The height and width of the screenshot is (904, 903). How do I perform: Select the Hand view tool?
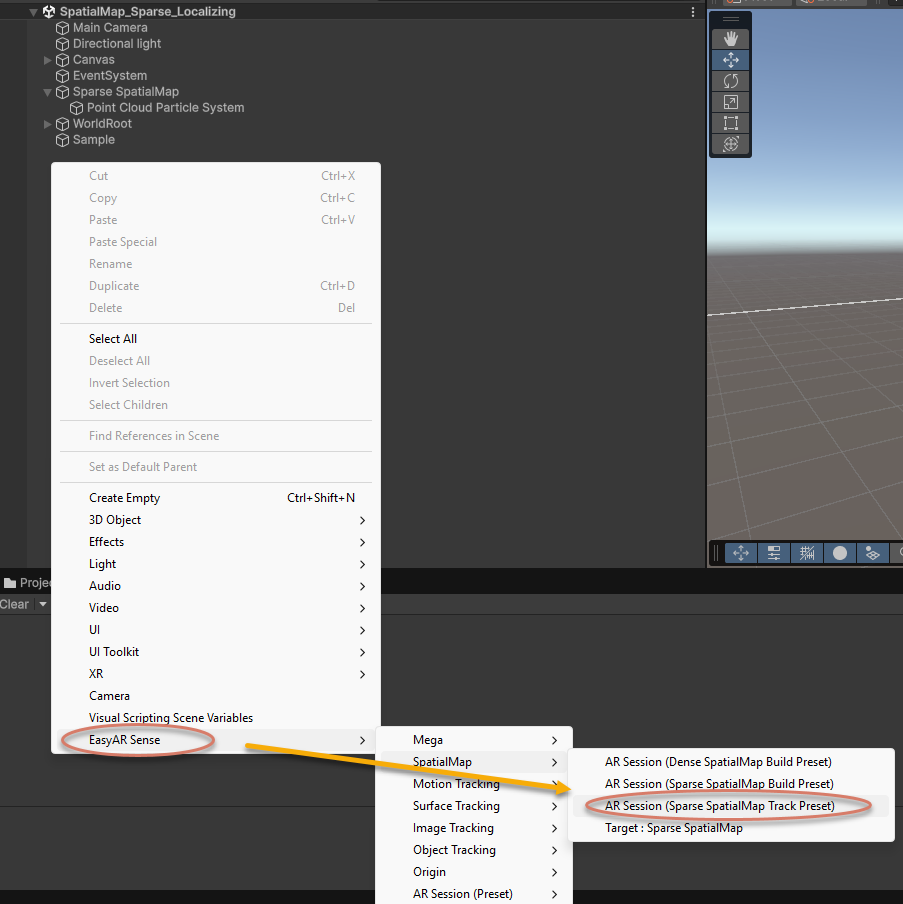tap(730, 38)
